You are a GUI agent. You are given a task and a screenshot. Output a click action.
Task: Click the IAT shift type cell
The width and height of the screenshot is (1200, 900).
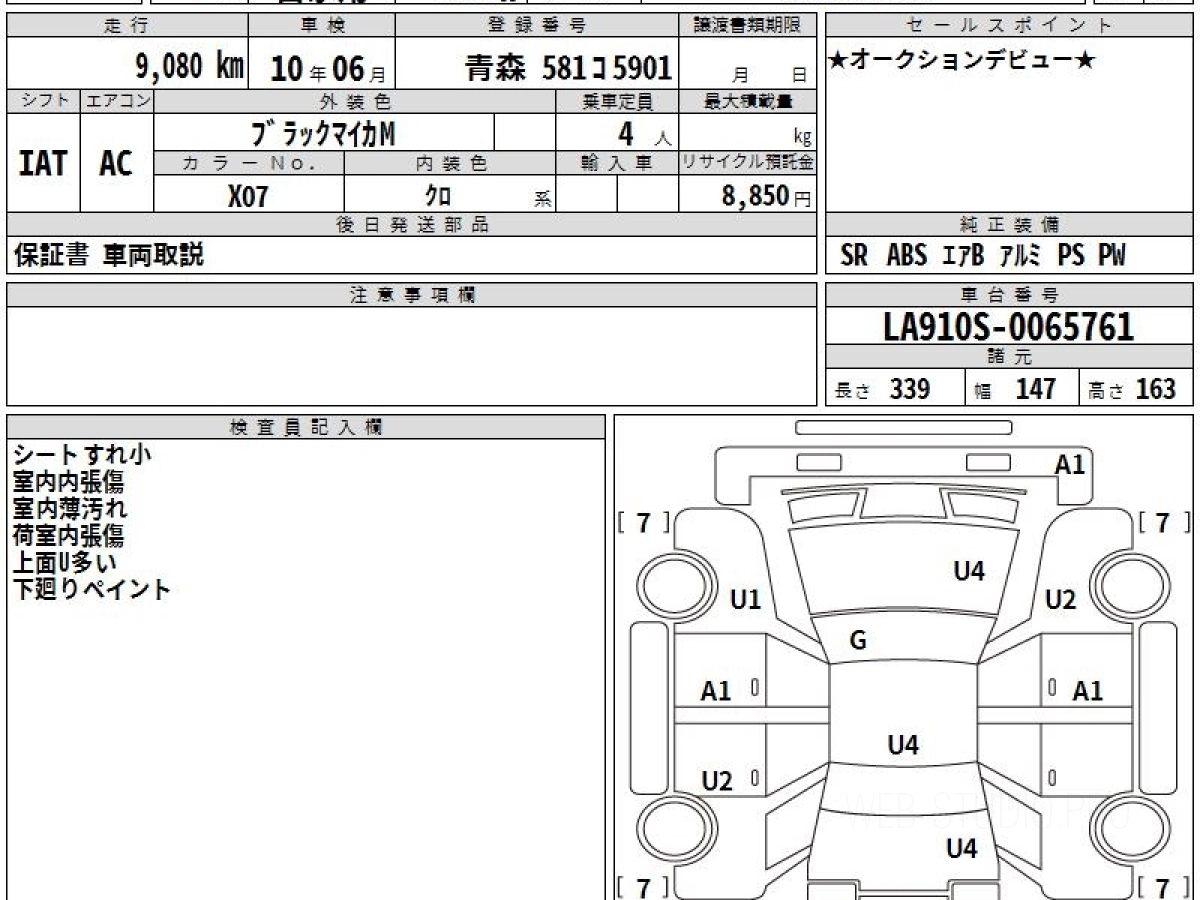click(x=43, y=163)
